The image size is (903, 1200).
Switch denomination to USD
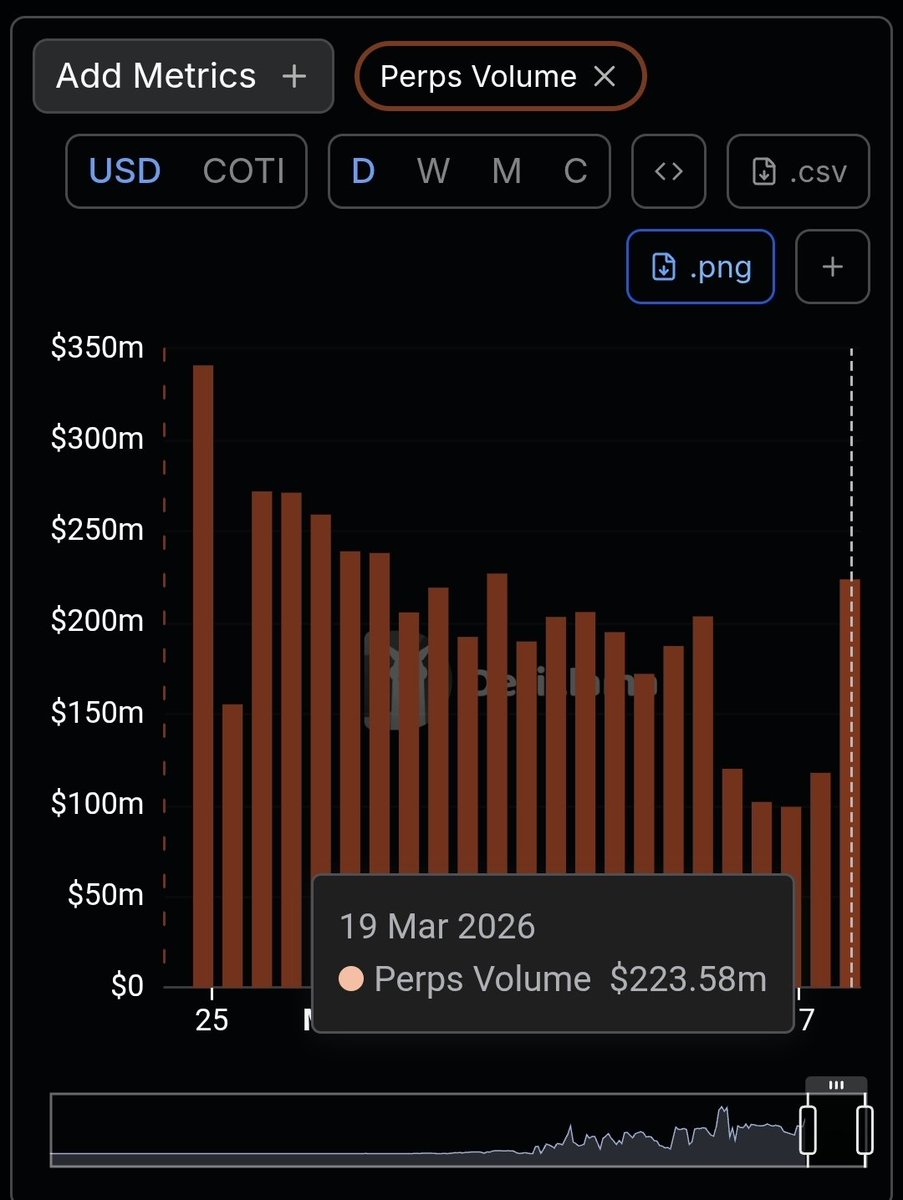click(x=125, y=171)
